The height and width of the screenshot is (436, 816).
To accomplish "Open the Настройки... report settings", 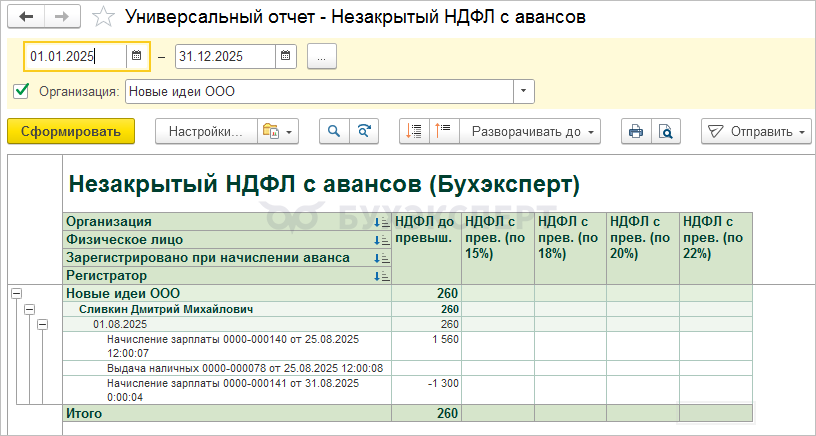I will click(204, 131).
